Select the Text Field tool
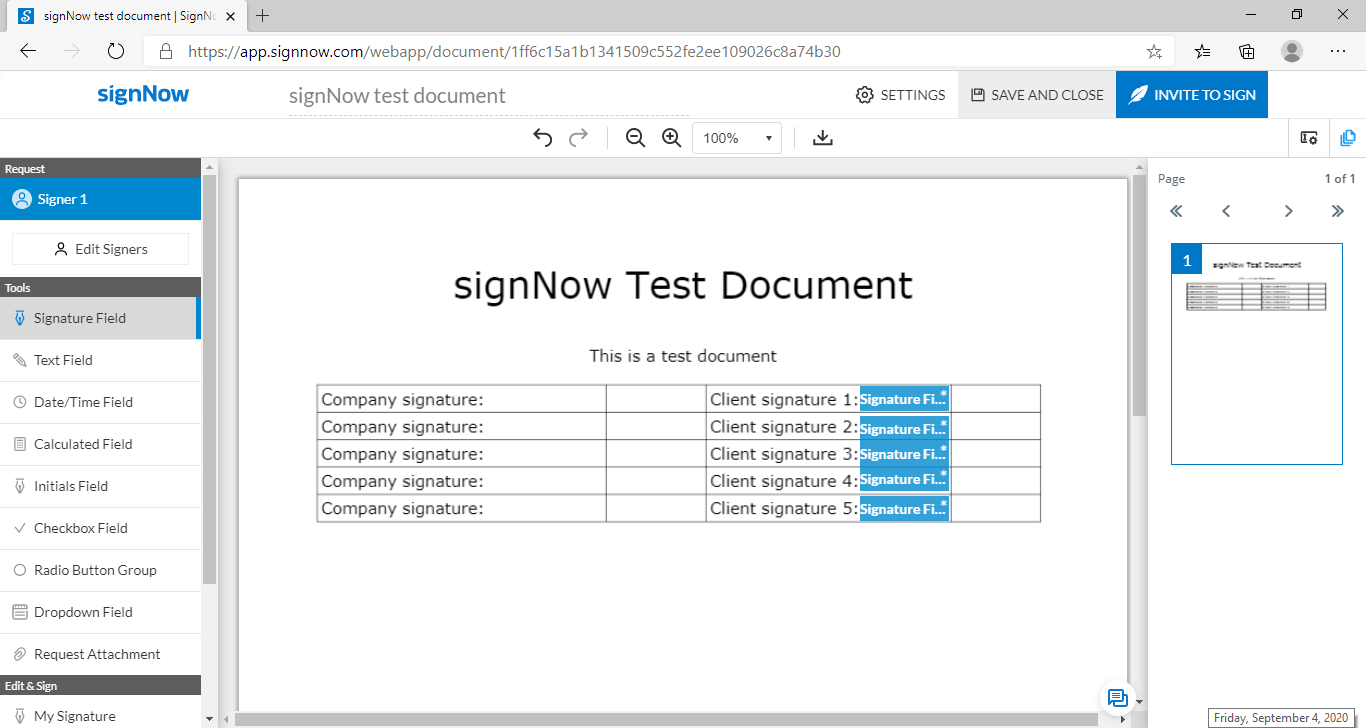 click(100, 360)
